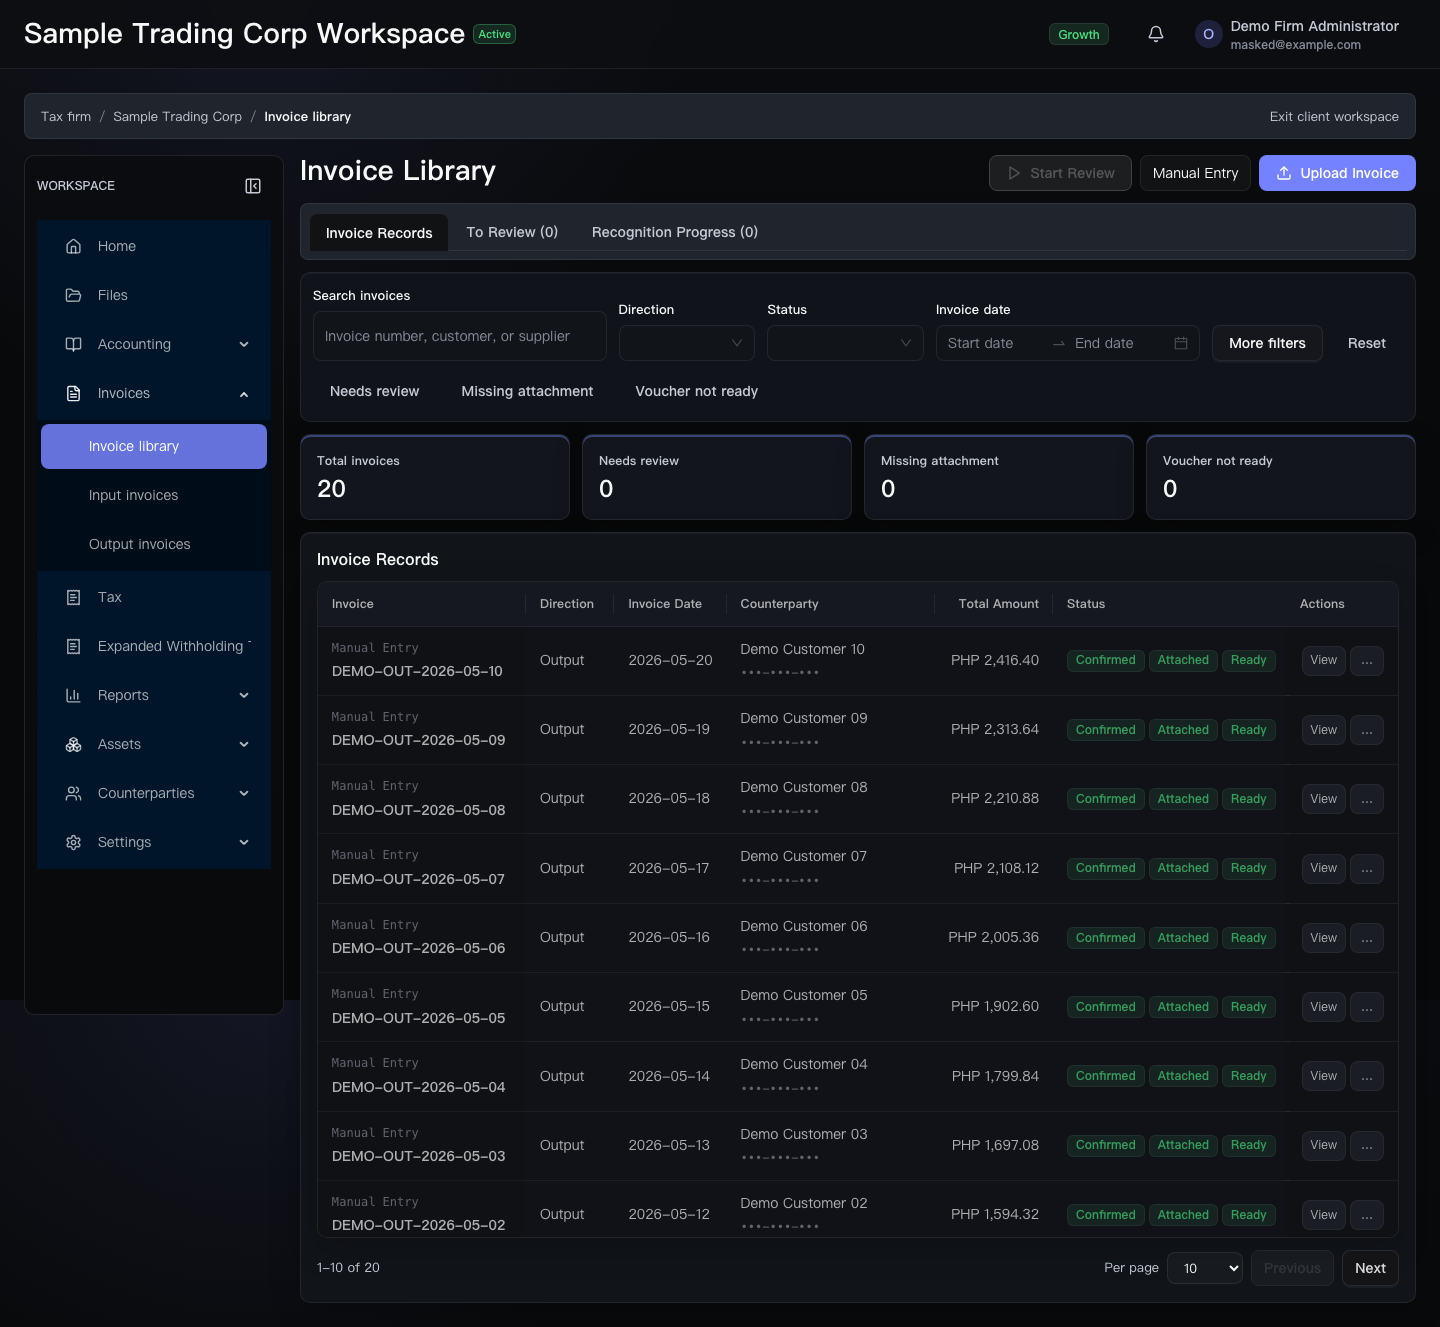Click the Assets boxes icon
Screen dimensions: 1440x1327
[73, 744]
